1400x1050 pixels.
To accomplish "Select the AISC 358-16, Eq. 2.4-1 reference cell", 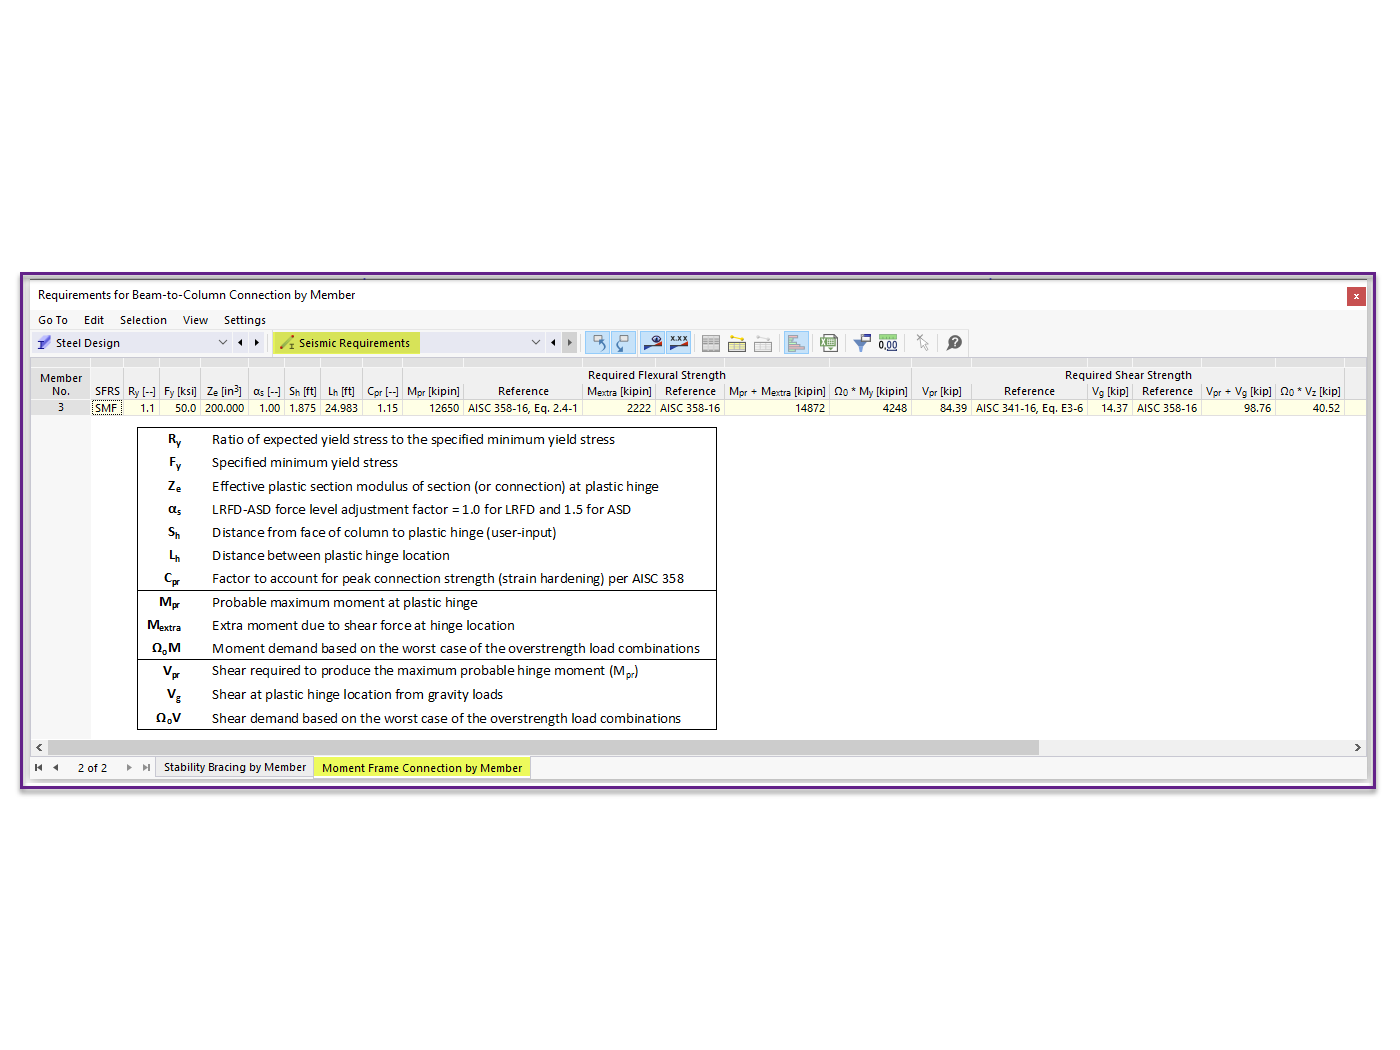I will pos(523,407).
